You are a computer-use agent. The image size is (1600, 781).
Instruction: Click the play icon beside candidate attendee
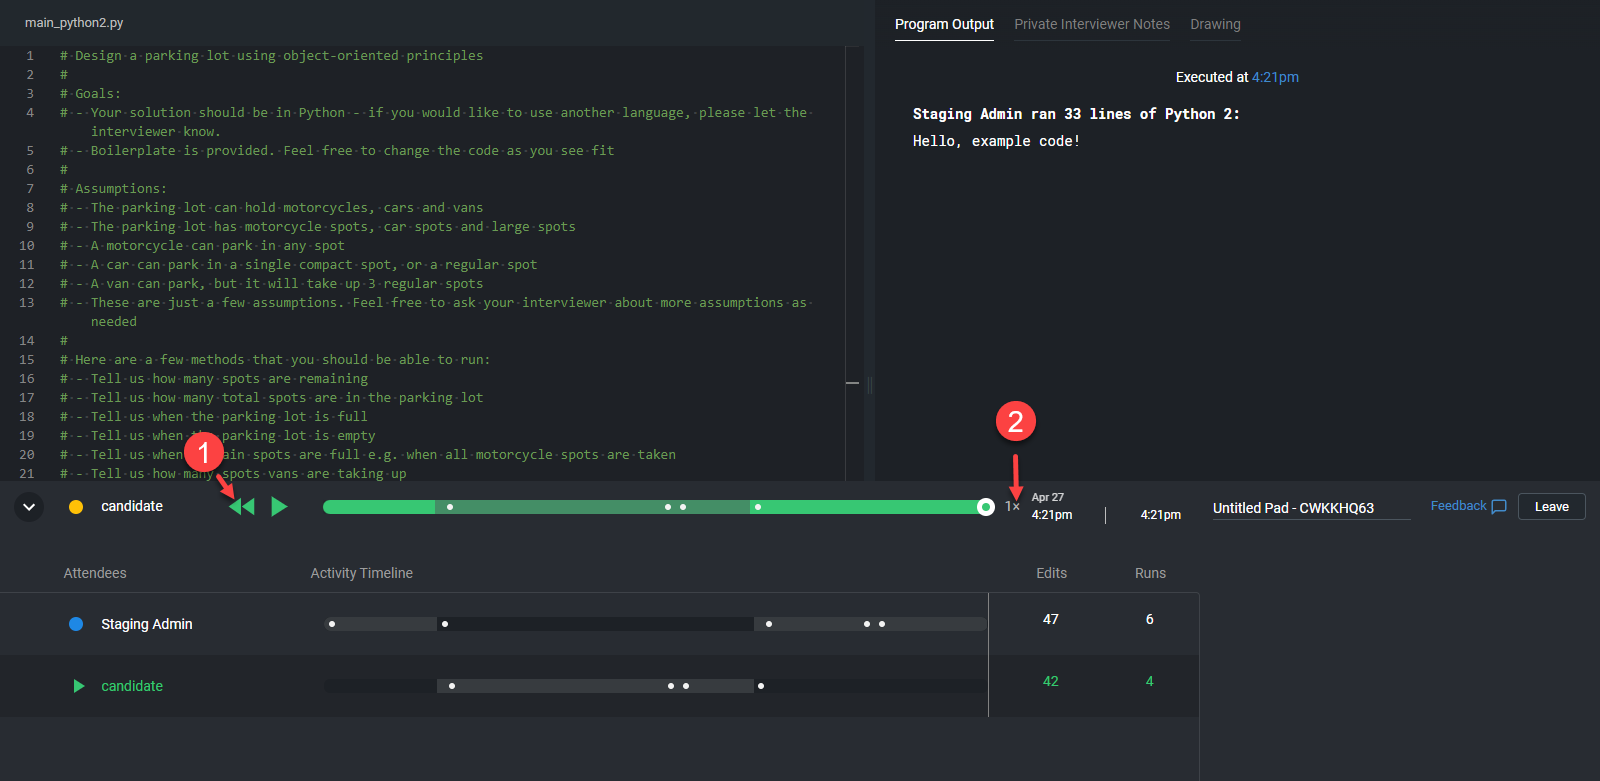click(x=79, y=686)
